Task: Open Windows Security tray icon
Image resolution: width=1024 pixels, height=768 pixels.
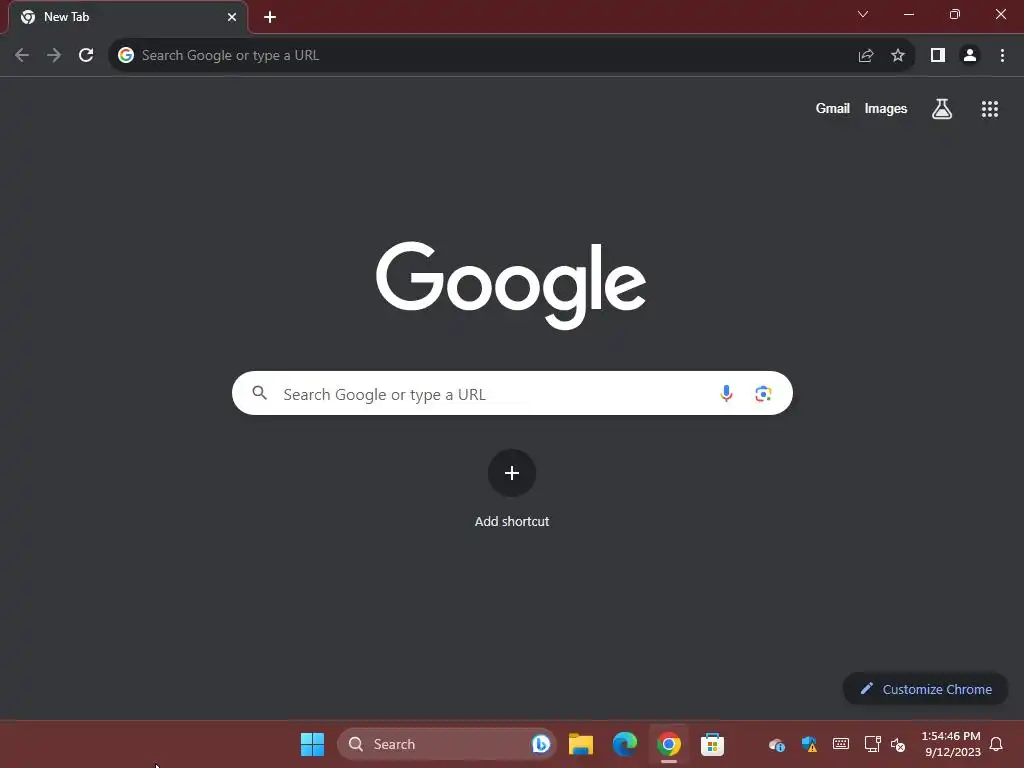Action: click(809, 744)
